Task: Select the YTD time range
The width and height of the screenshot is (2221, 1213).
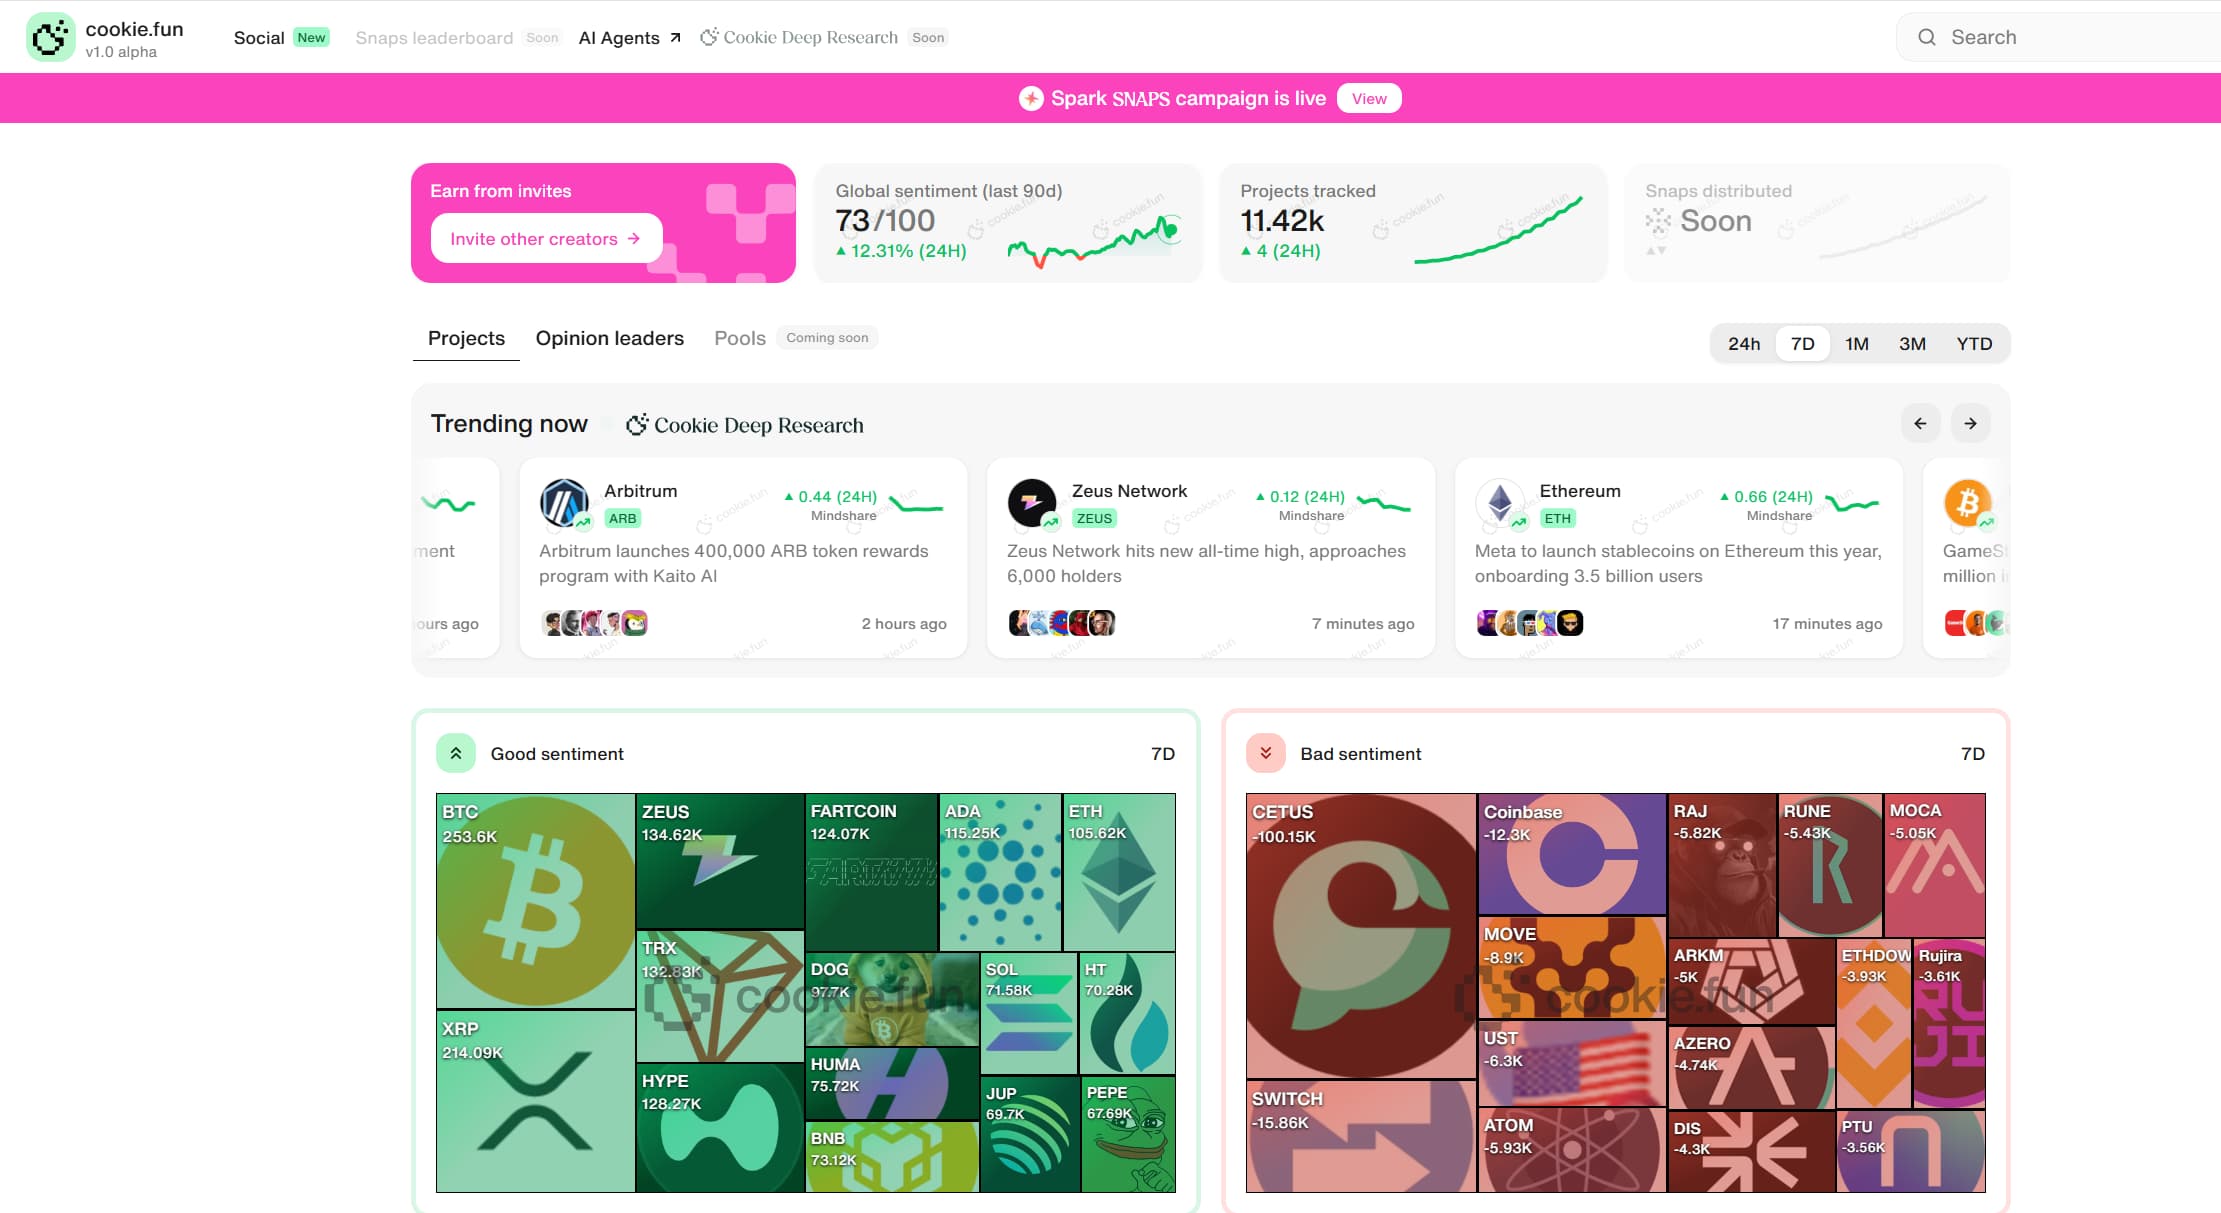Action: [x=1974, y=343]
